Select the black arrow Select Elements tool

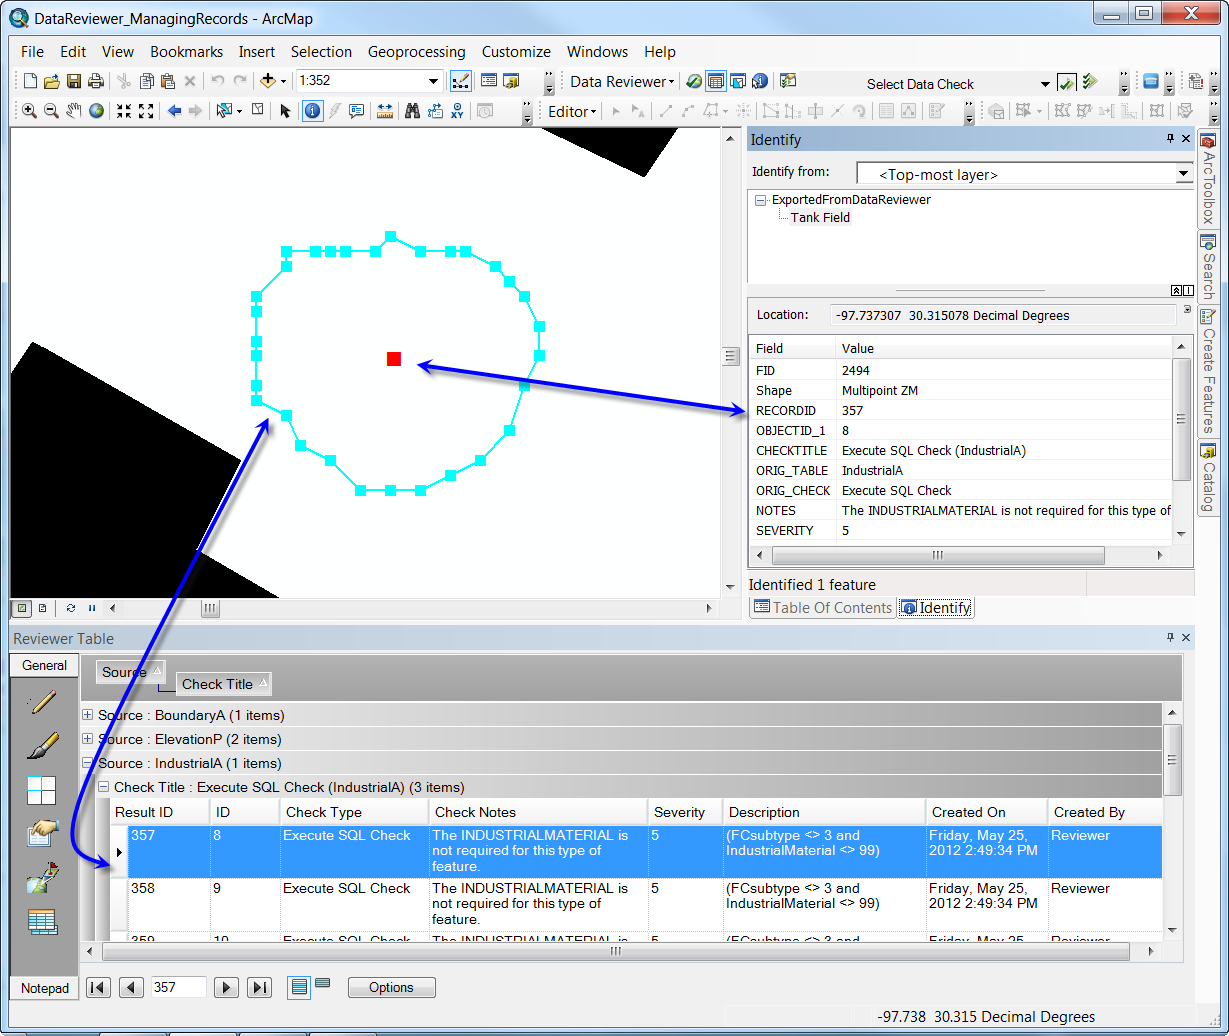point(285,111)
